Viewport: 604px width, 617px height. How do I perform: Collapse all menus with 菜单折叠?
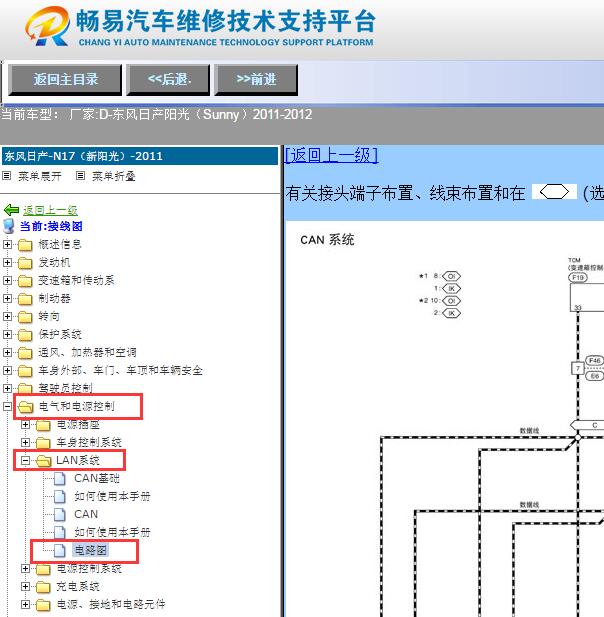click(x=114, y=176)
